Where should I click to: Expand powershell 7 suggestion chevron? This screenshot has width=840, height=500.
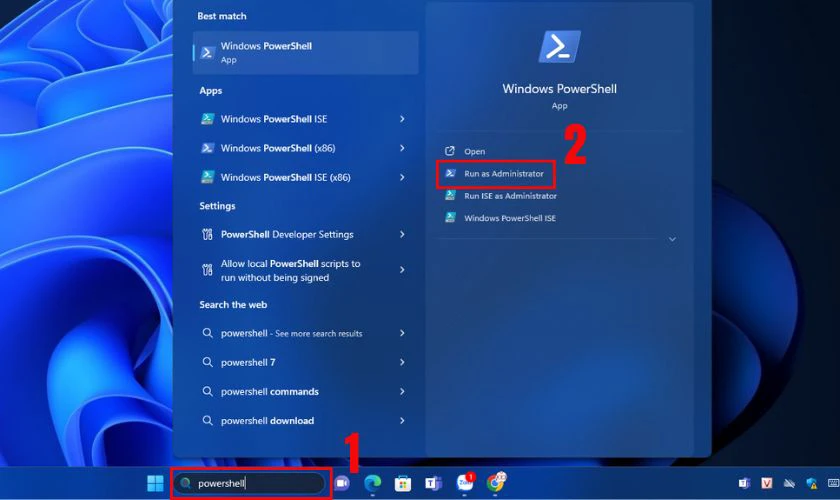coord(402,362)
